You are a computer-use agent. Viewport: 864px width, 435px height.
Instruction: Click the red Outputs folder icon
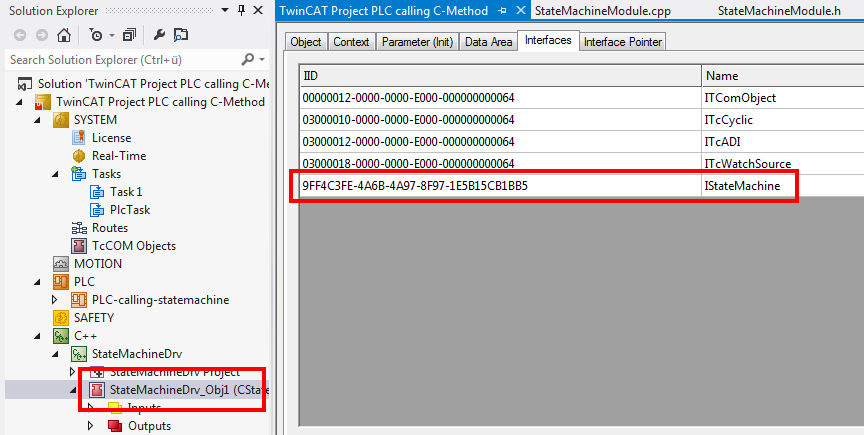tap(115, 426)
